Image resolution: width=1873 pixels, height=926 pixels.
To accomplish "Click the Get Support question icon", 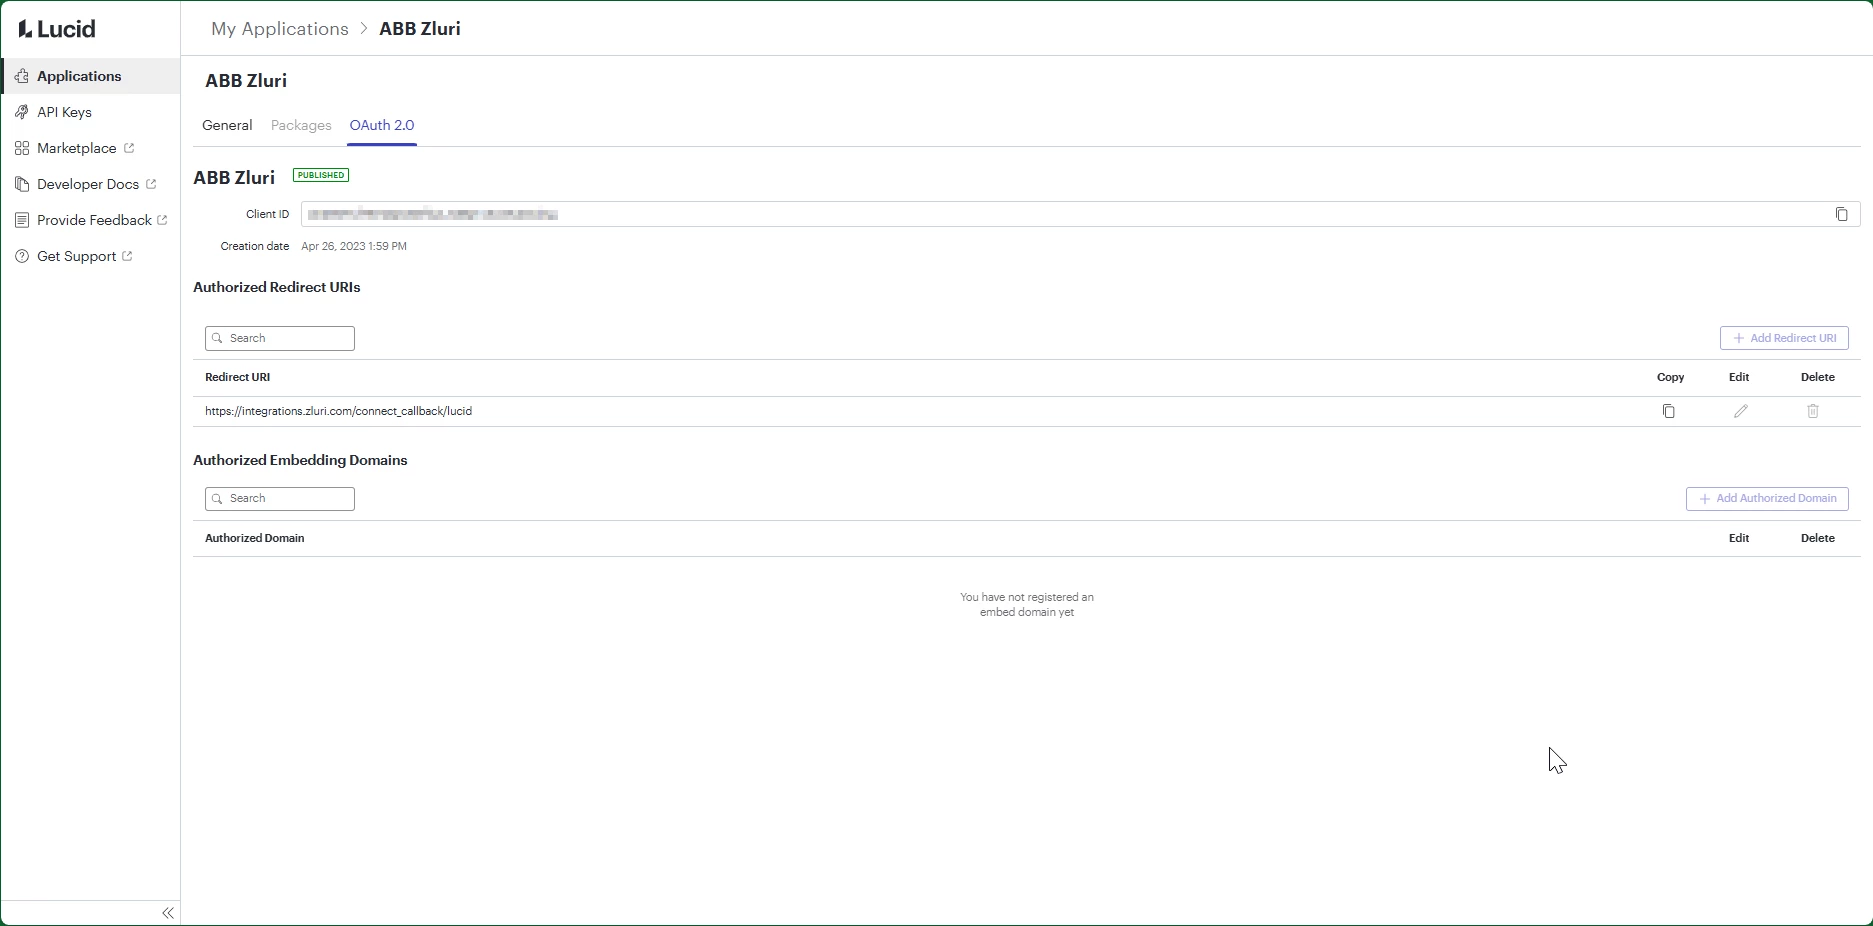I will 22,256.
